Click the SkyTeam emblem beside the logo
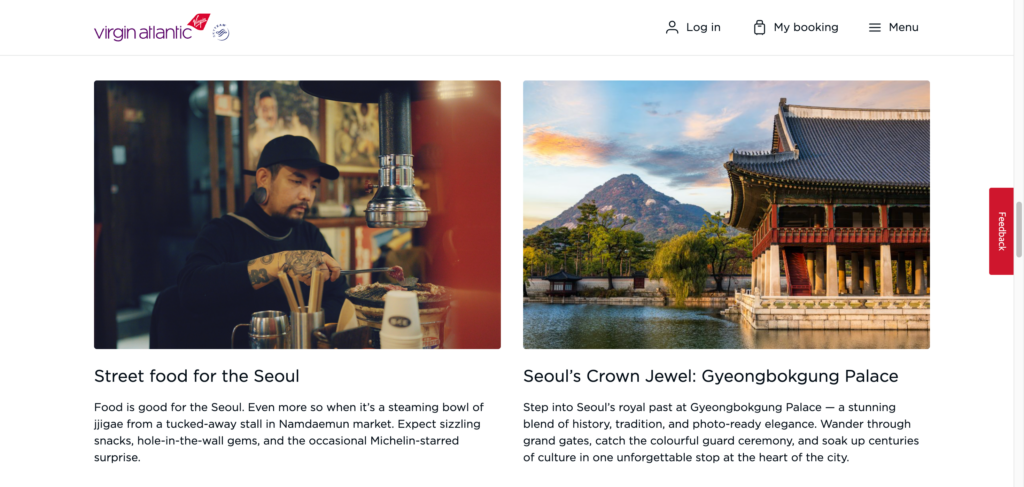 click(x=221, y=33)
